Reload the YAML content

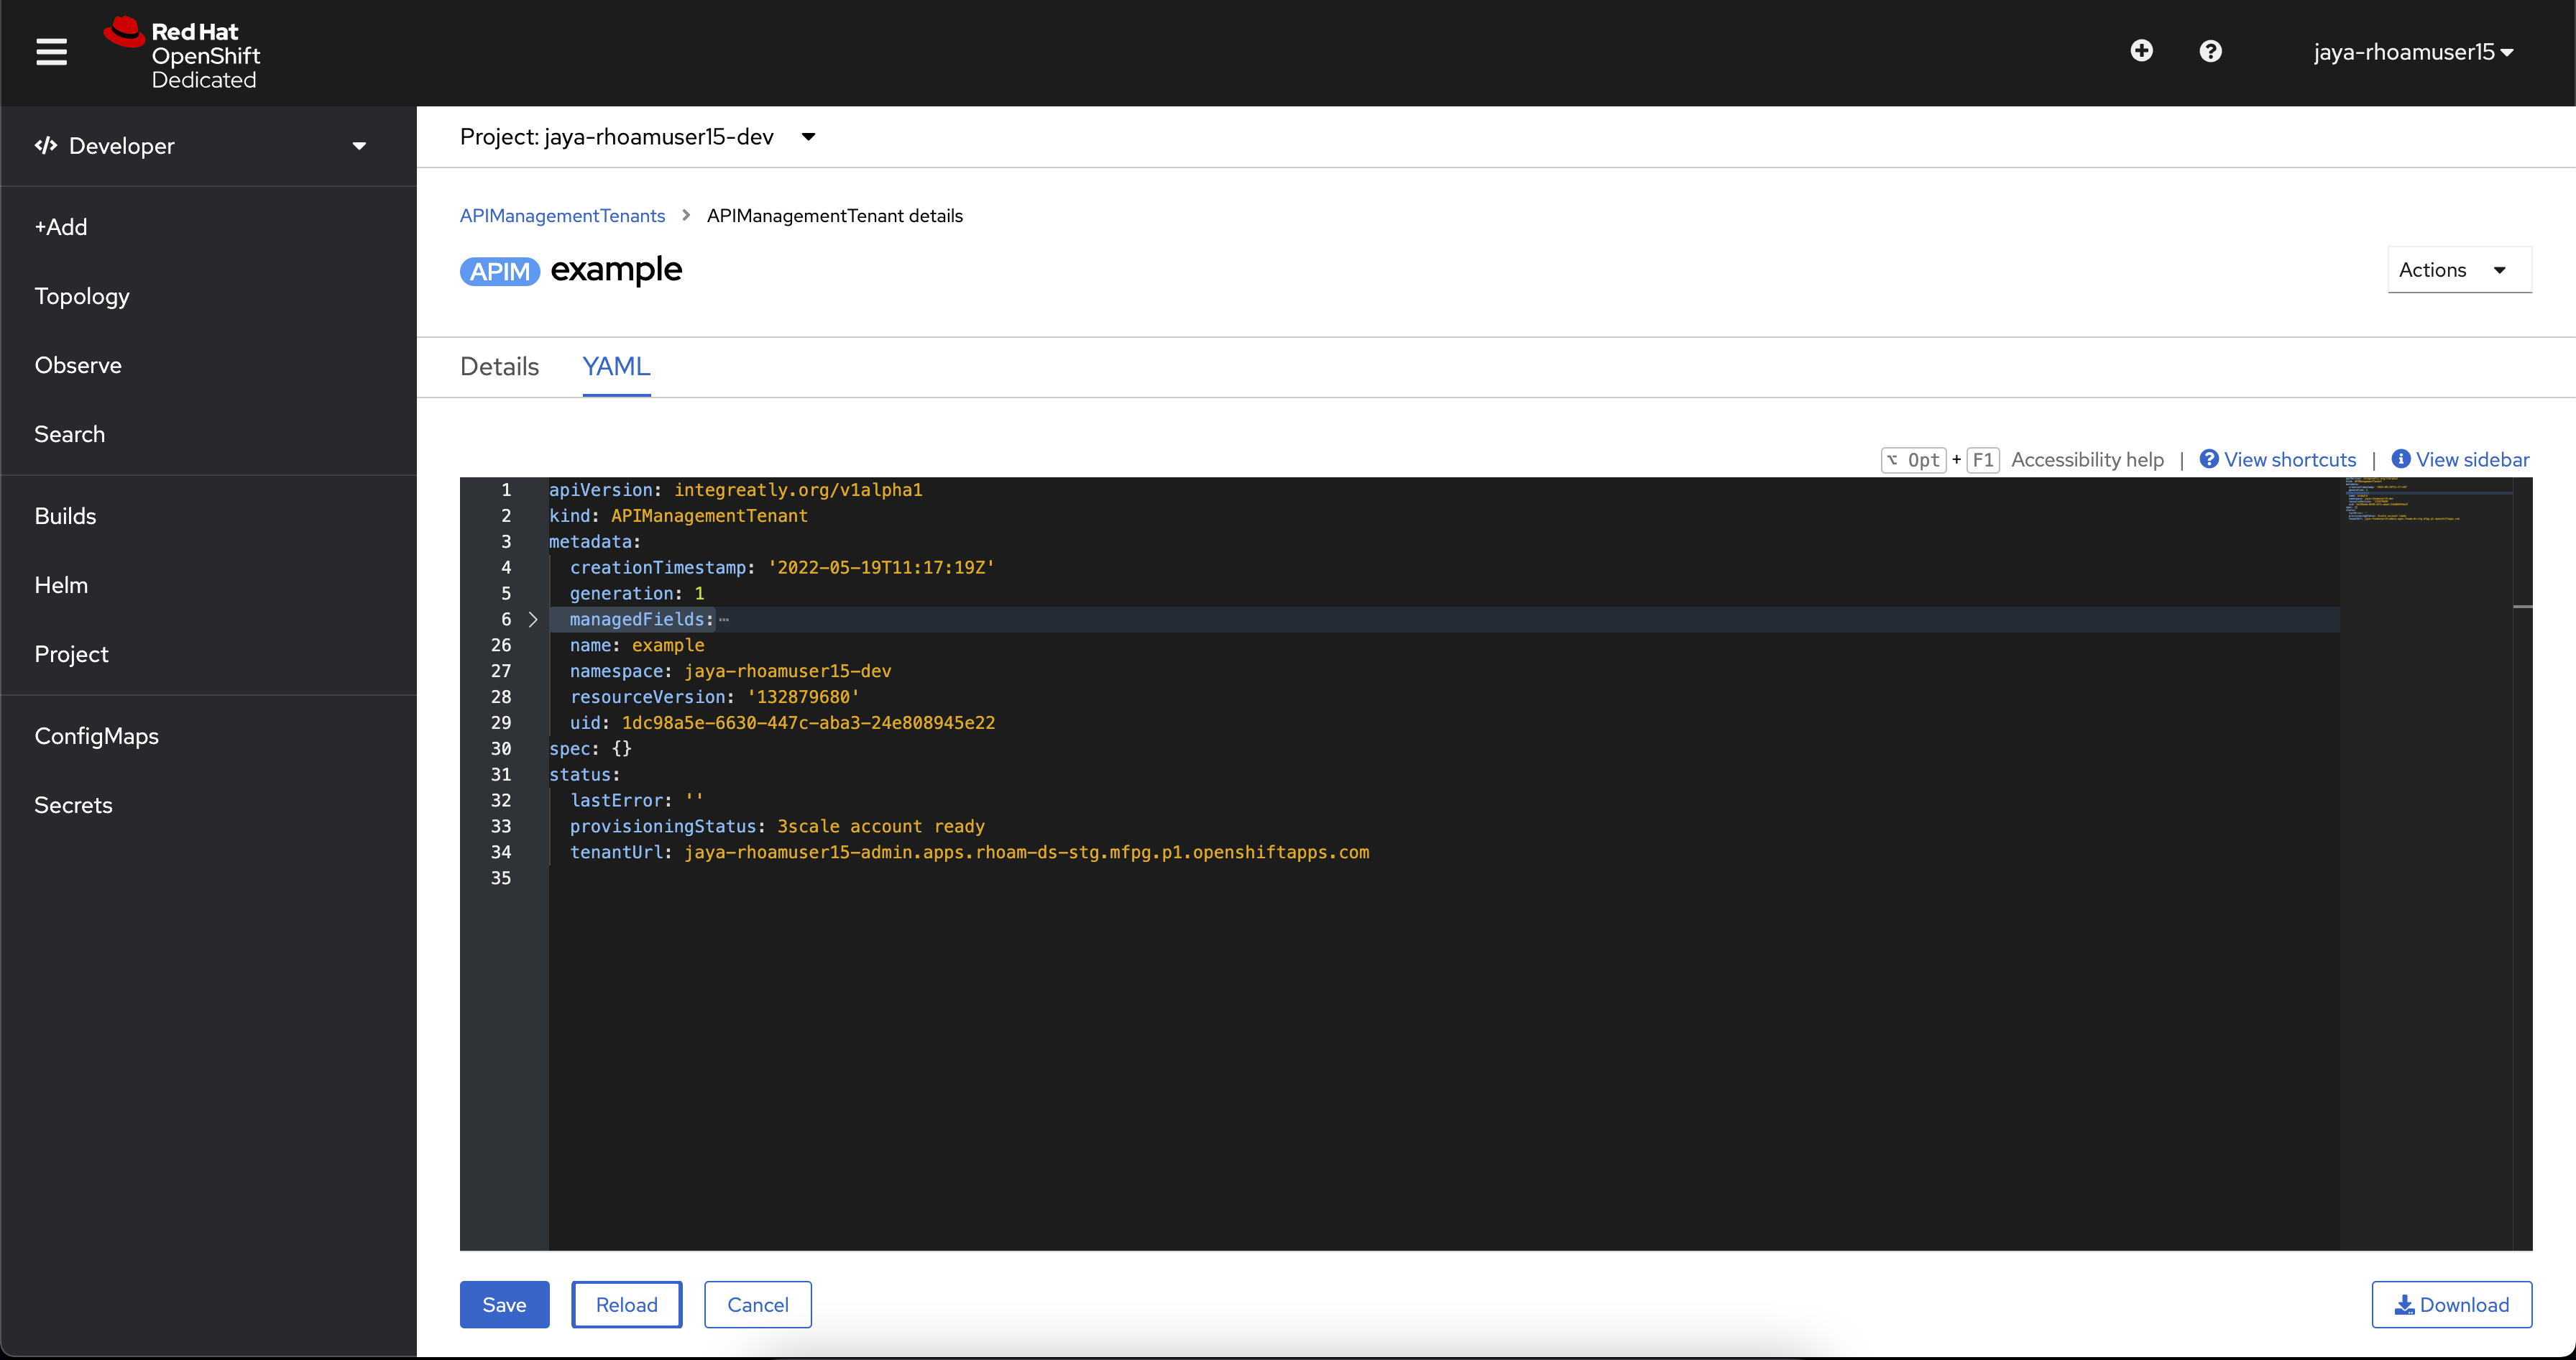coord(626,1304)
